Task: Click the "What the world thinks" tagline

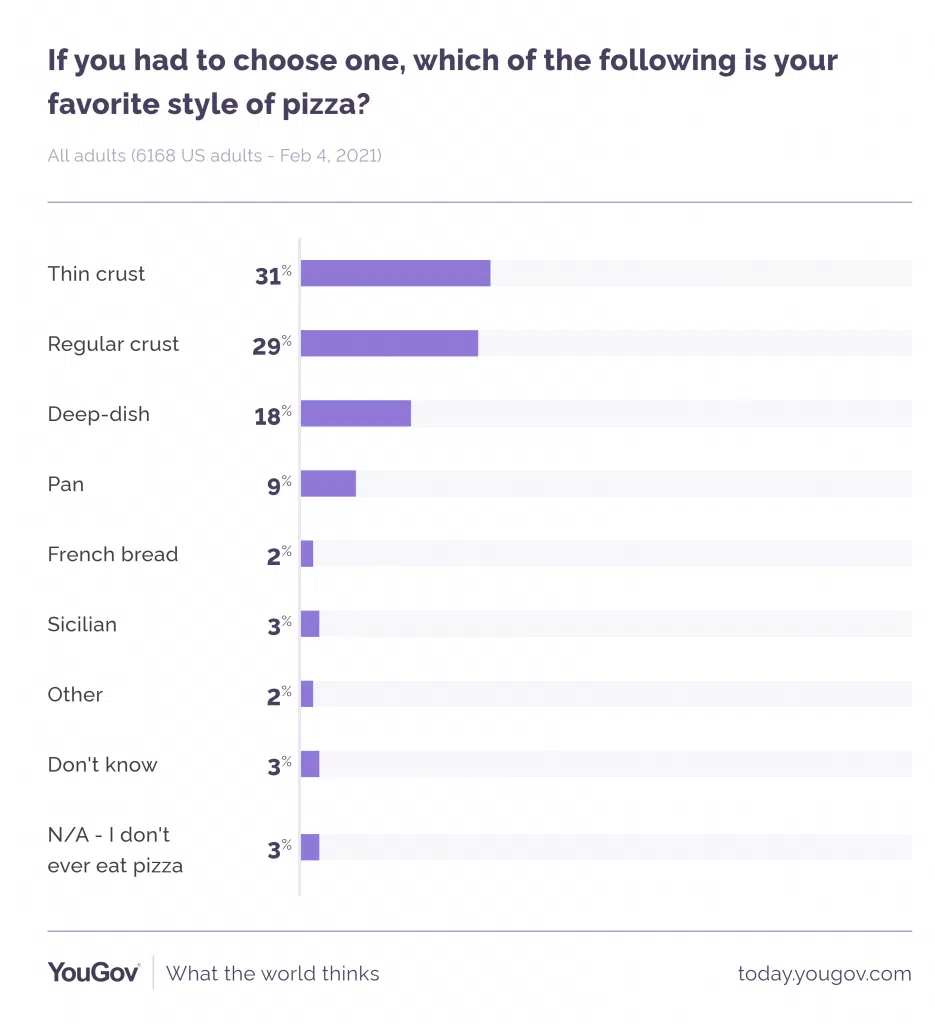Action: pos(273,973)
